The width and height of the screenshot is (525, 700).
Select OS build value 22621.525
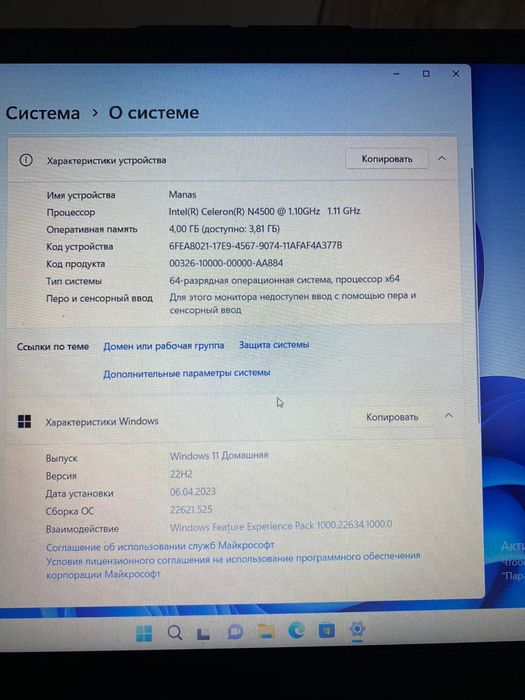(191, 509)
